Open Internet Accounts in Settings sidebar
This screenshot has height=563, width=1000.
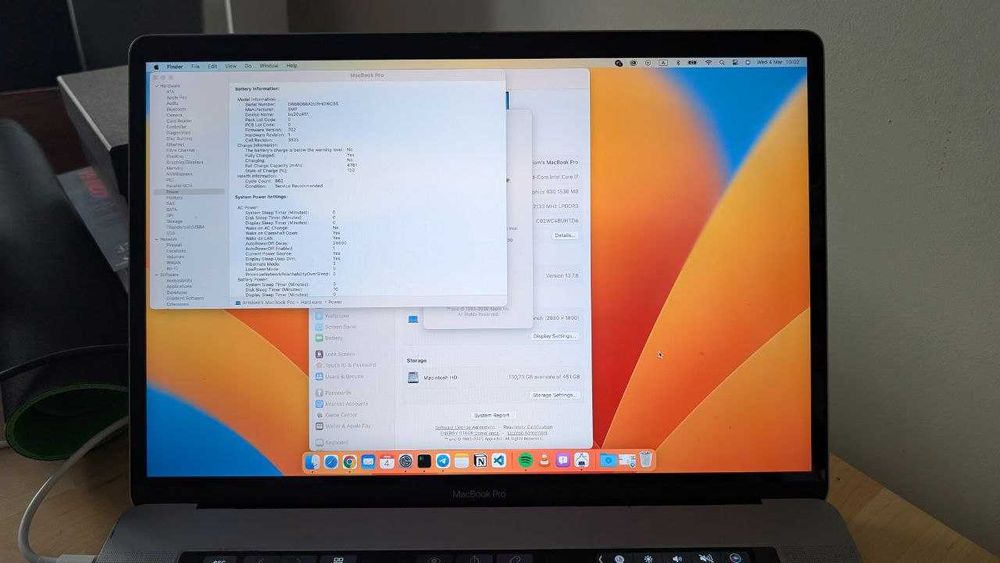[342, 404]
